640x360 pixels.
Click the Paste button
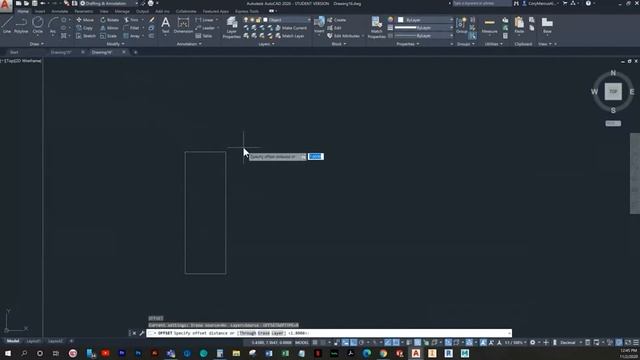519,25
